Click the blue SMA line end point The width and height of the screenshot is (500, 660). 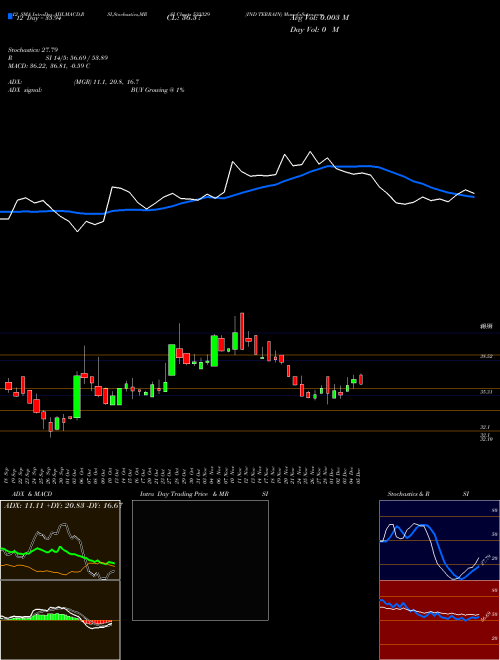474,197
